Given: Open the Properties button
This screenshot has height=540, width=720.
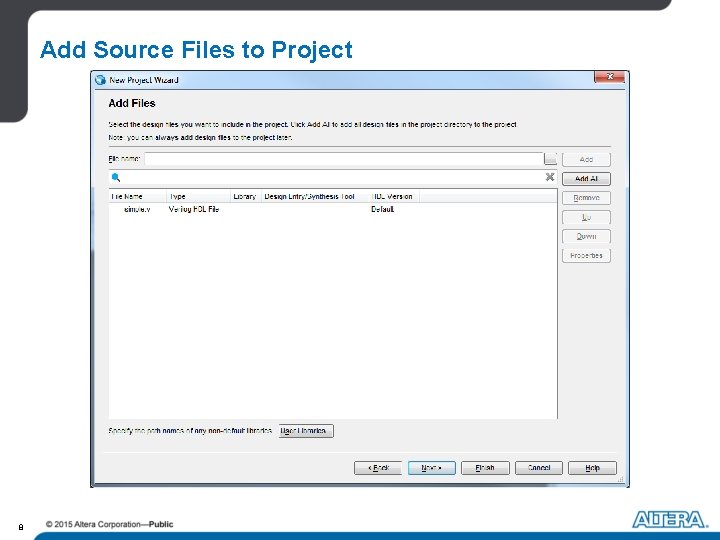Looking at the screenshot, I should coord(586,255).
